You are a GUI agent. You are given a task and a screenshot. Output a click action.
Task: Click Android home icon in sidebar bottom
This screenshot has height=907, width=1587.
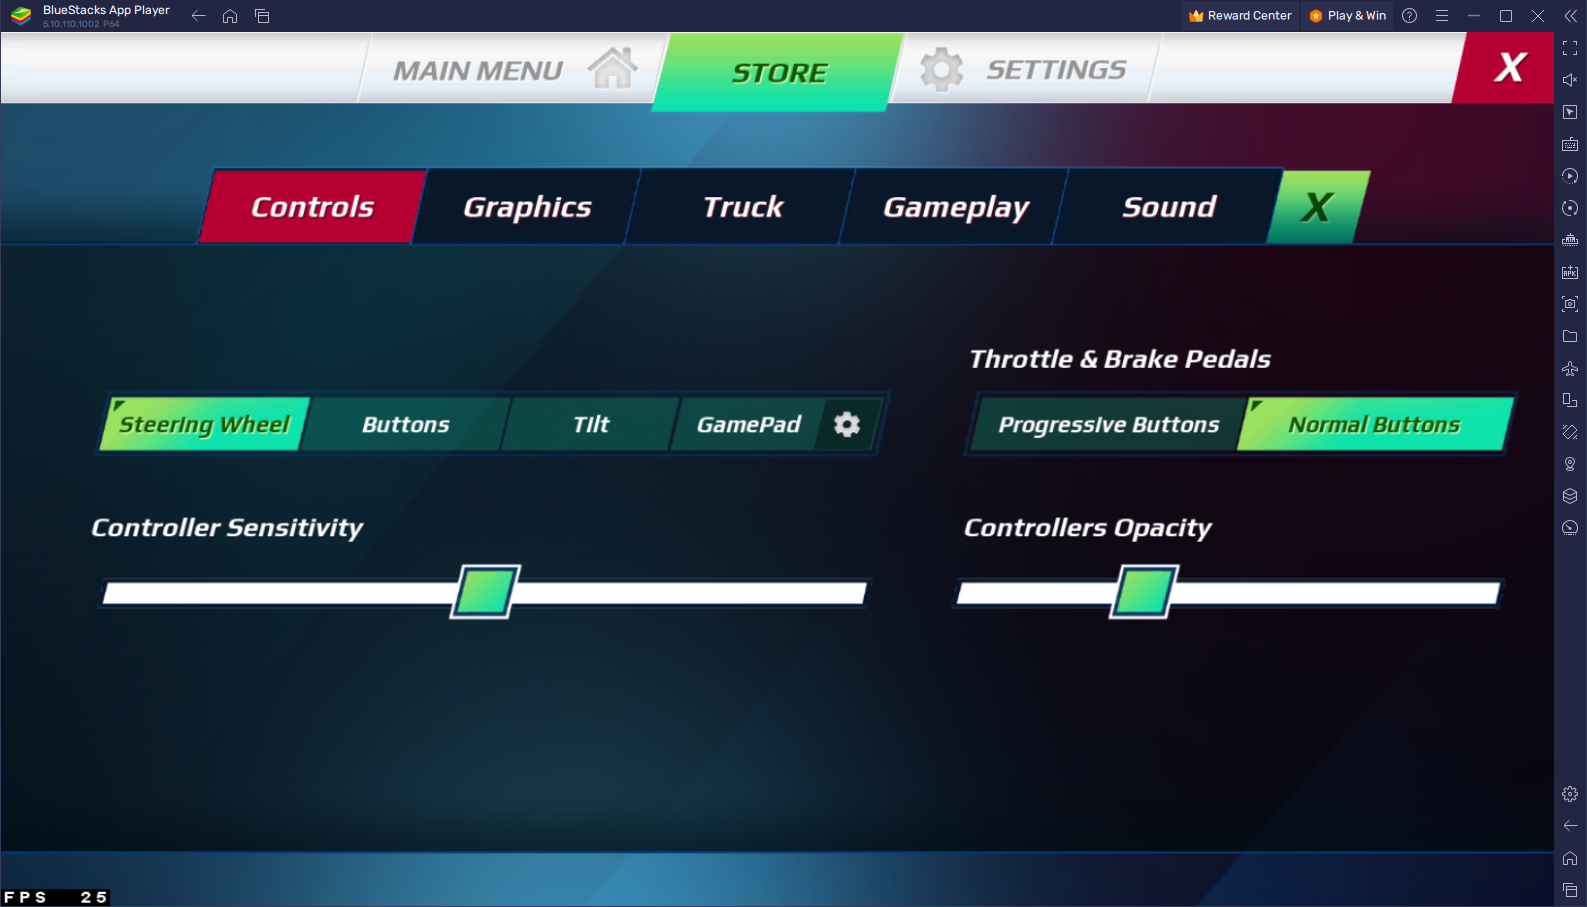[1570, 858]
